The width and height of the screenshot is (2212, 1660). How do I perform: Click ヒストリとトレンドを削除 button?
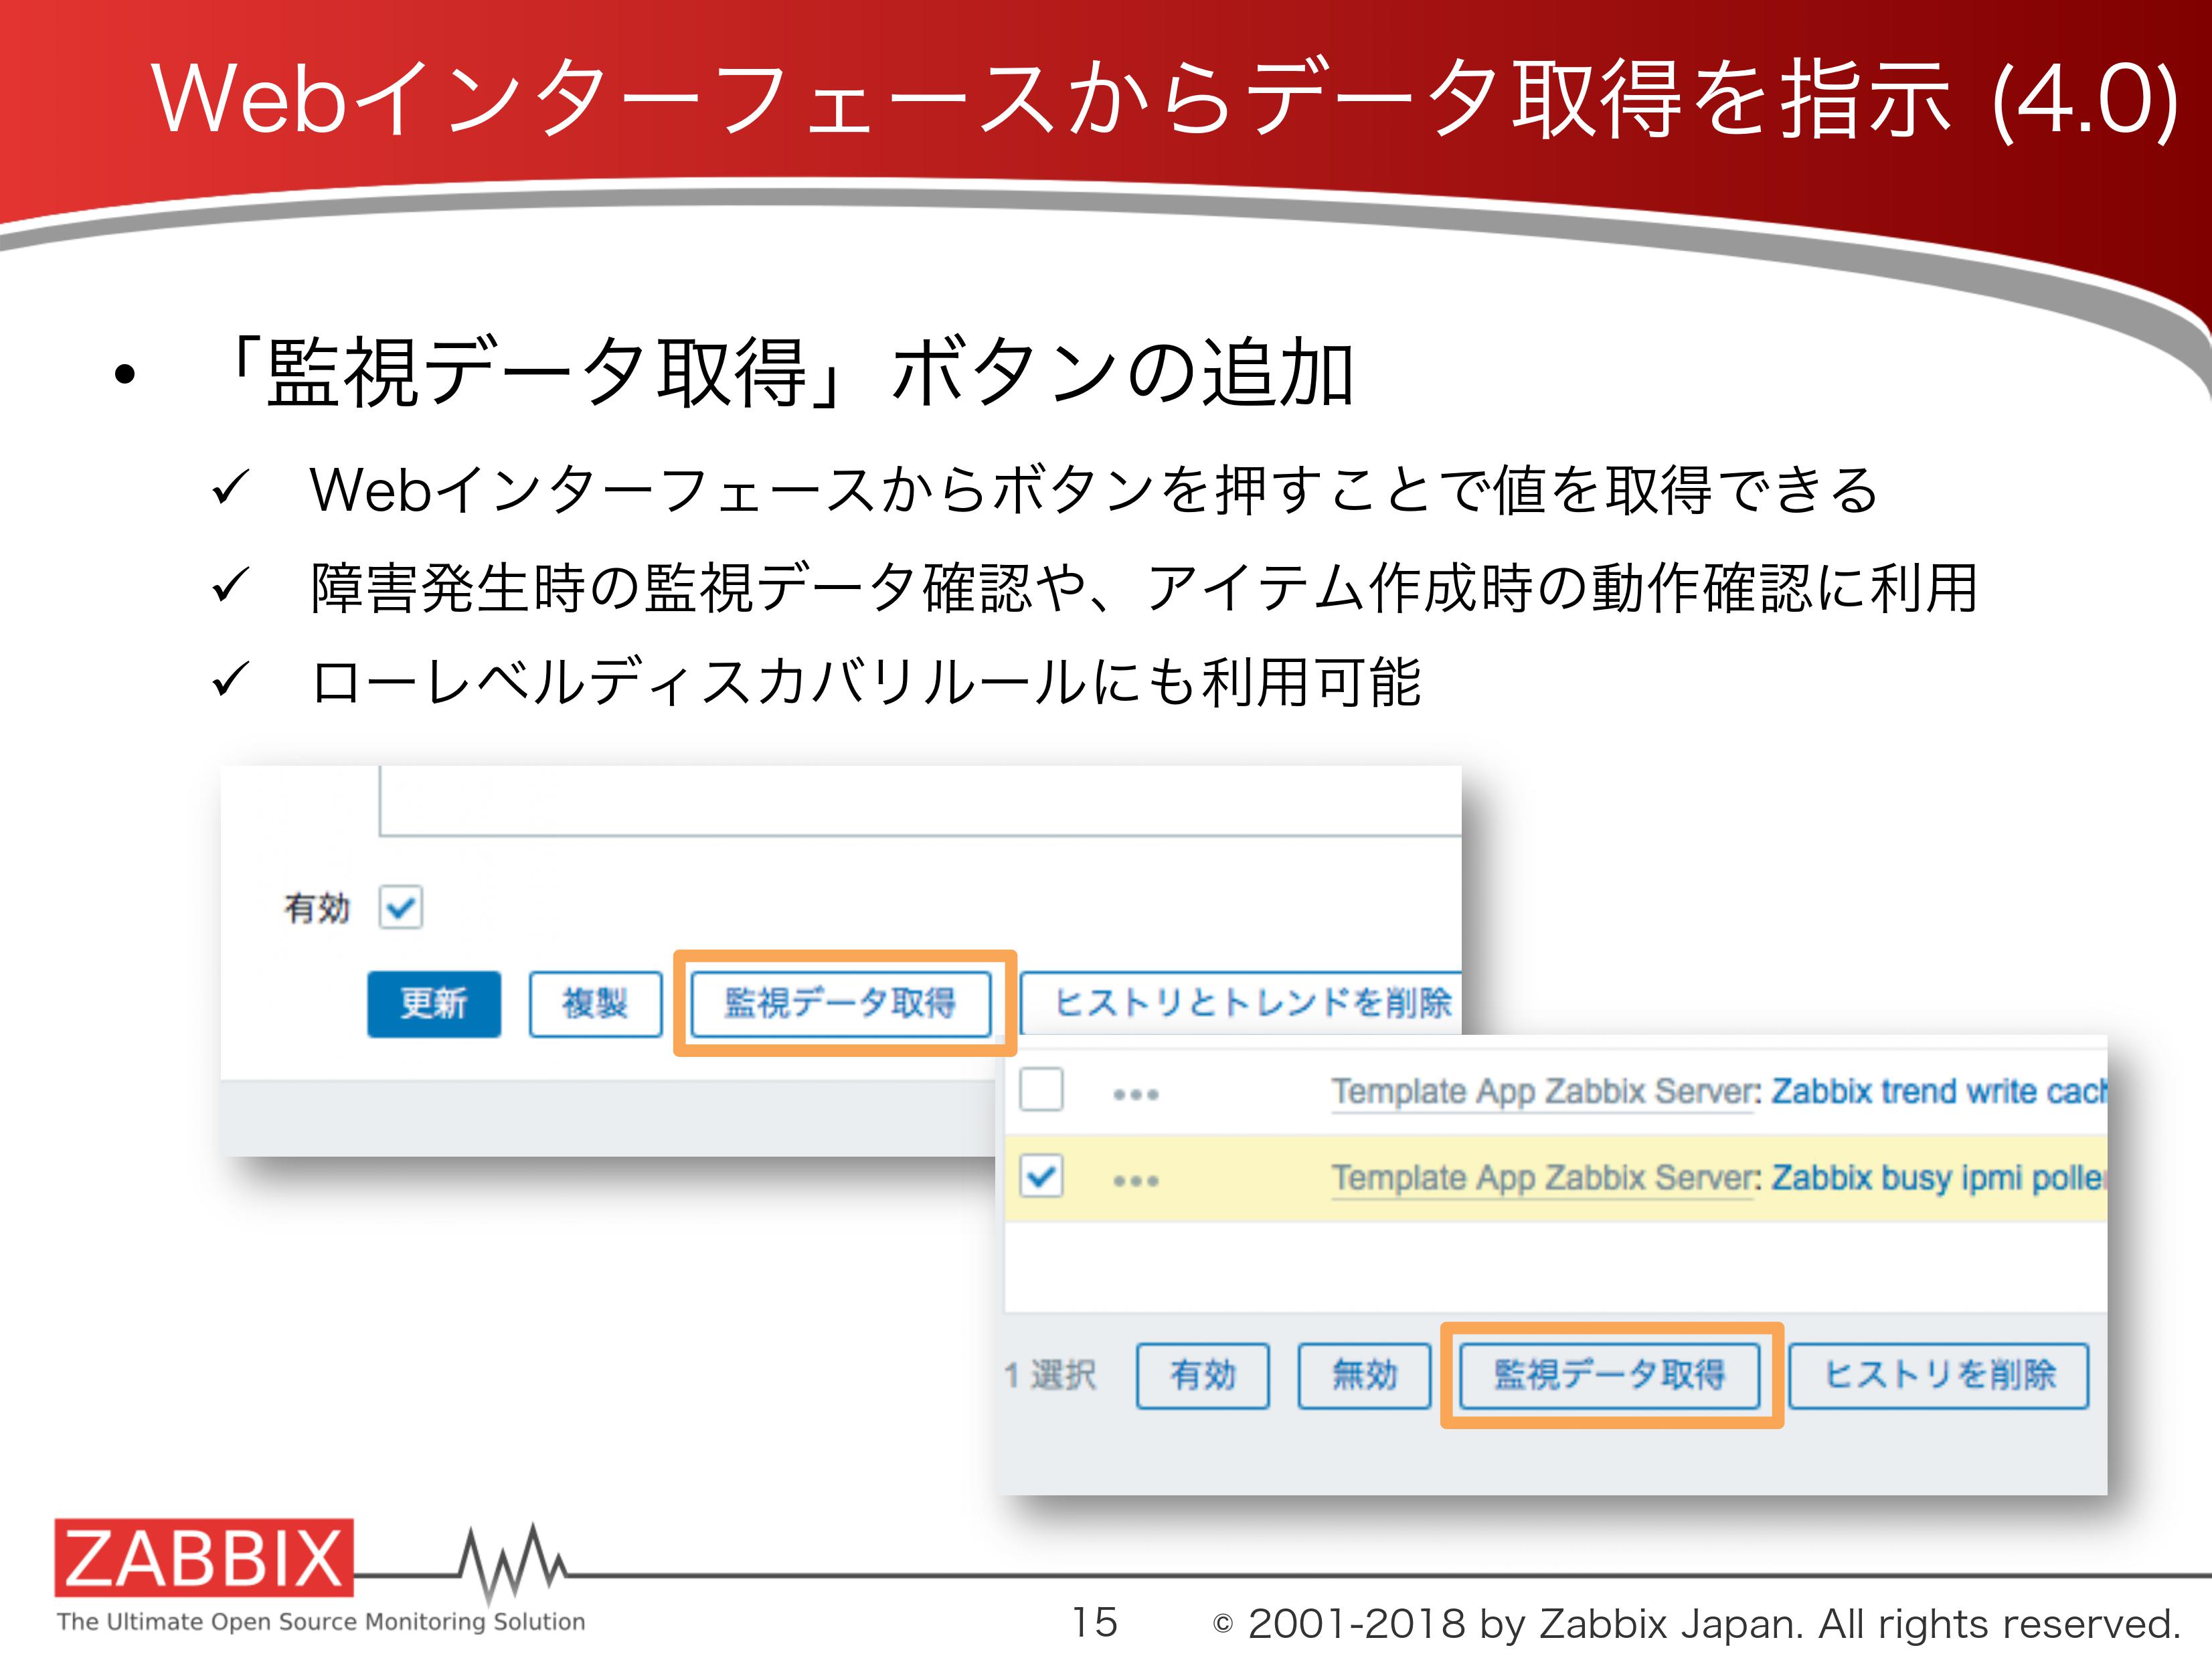(1241, 1003)
